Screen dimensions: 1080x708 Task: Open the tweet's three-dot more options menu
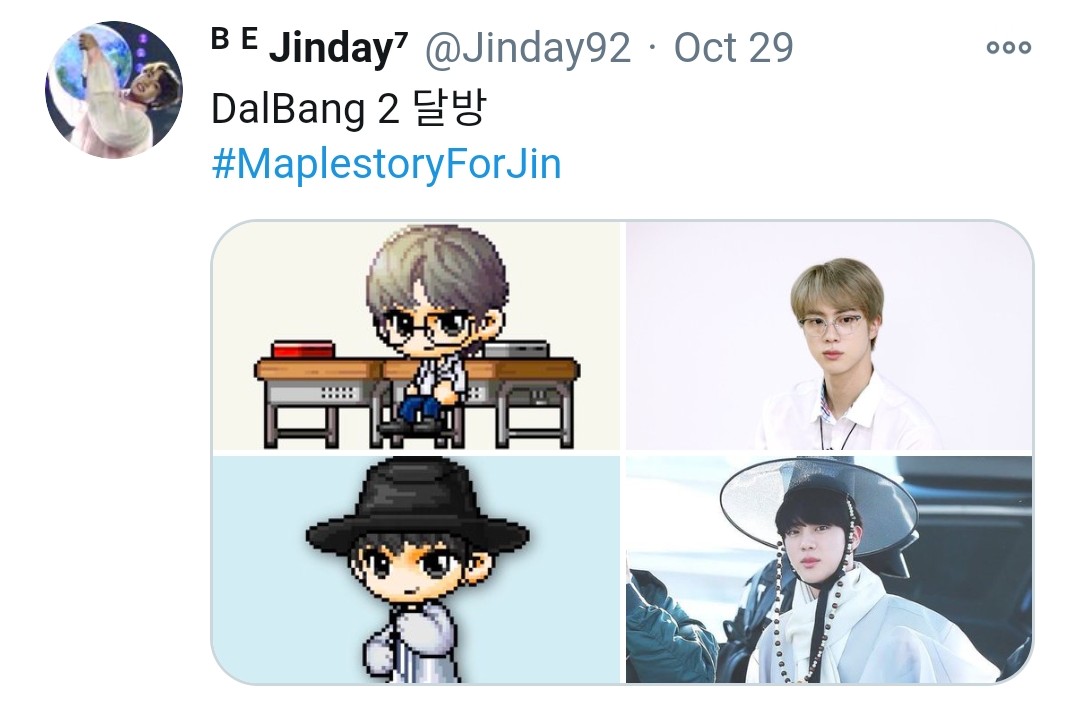(x=1008, y=47)
